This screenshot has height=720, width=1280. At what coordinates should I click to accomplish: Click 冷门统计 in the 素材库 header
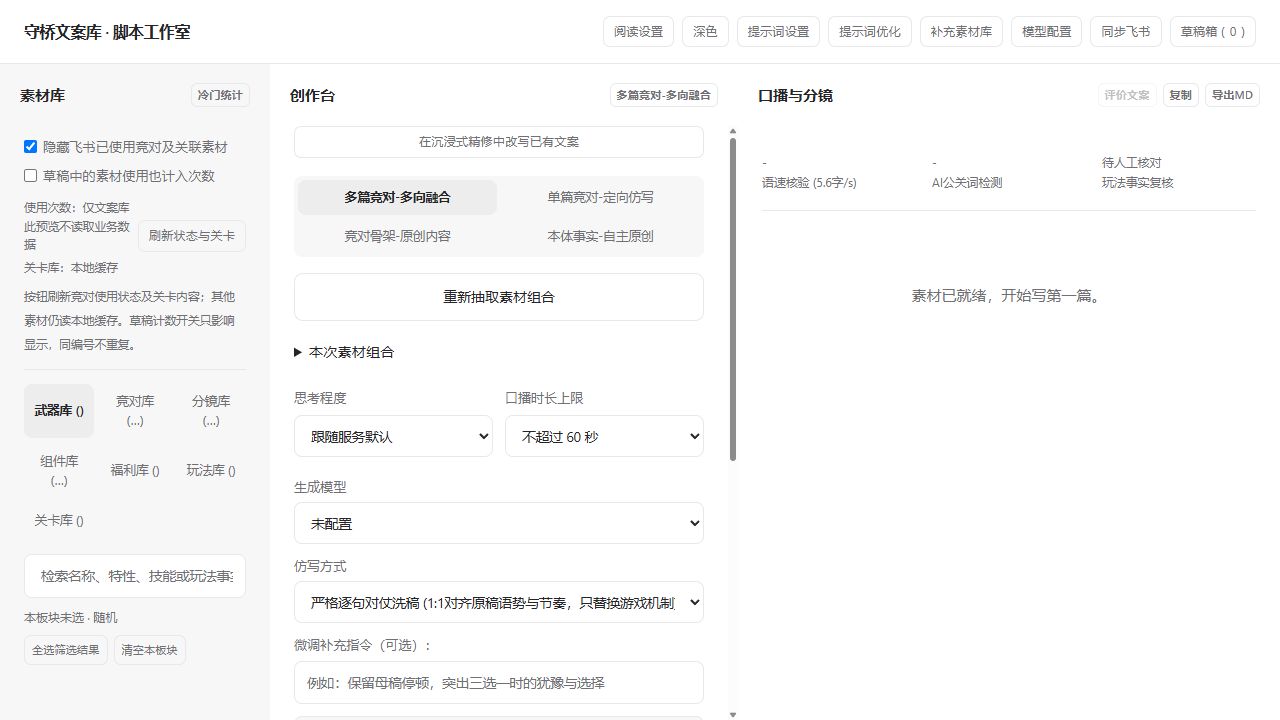point(220,95)
